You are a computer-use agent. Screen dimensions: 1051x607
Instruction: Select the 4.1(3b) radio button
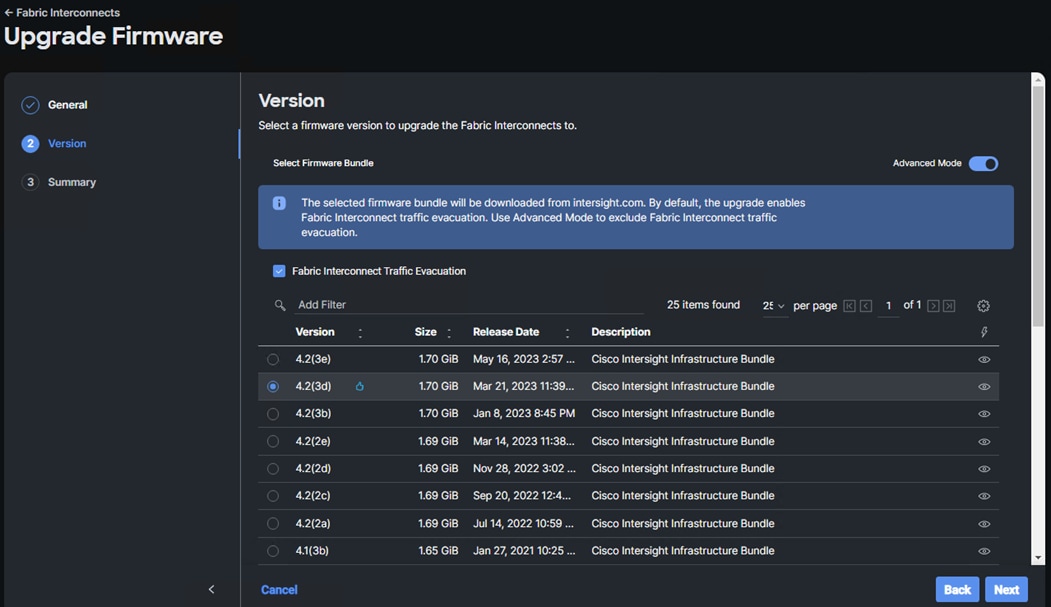tap(273, 551)
